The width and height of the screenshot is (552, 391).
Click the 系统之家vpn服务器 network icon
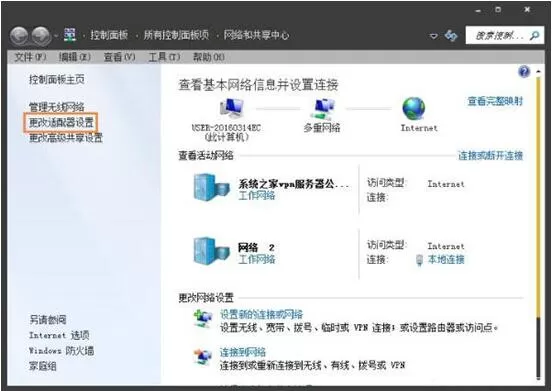click(x=211, y=187)
